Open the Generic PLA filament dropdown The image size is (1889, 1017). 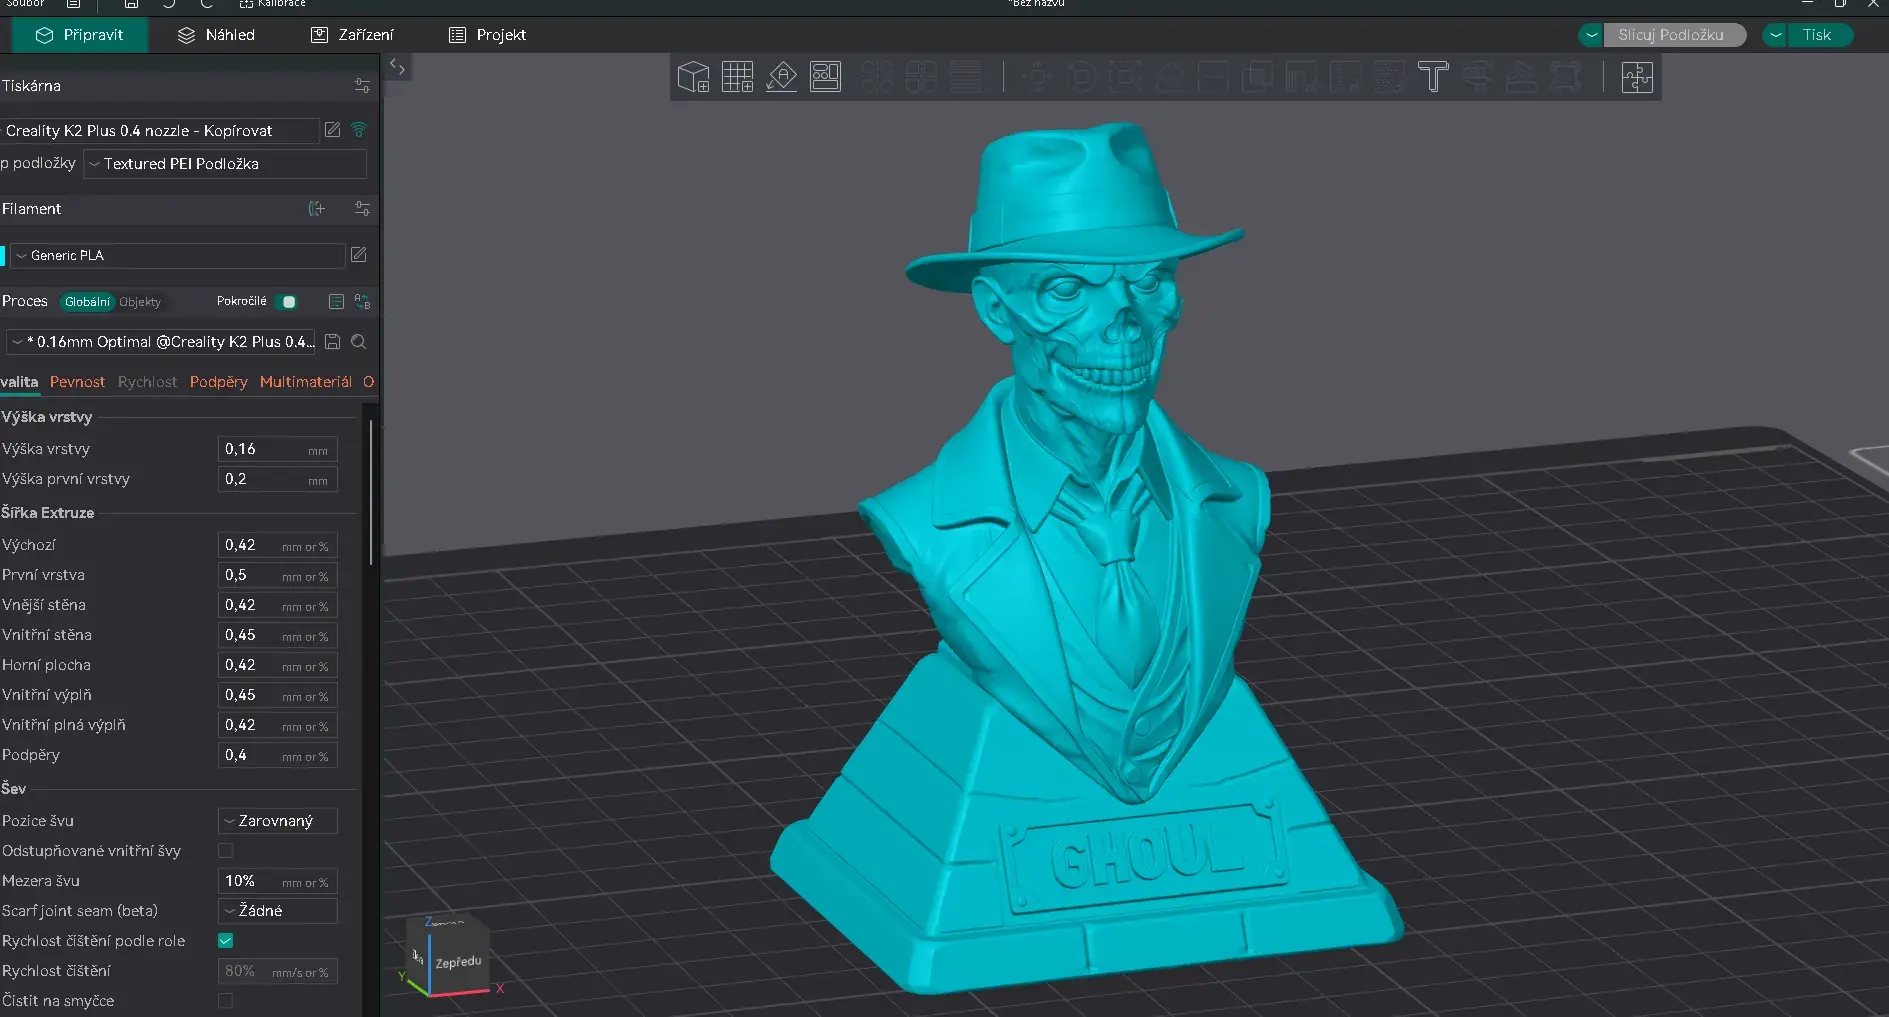coord(178,256)
